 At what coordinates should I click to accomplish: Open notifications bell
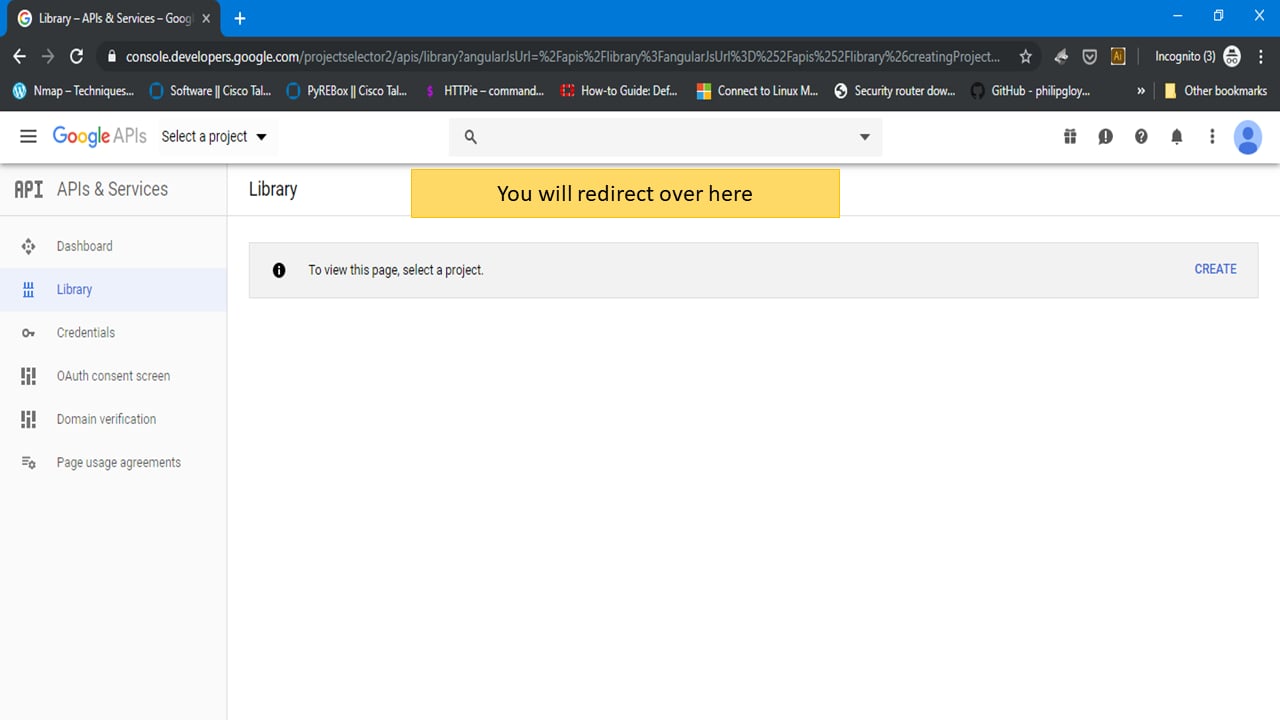pyautogui.click(x=1177, y=136)
